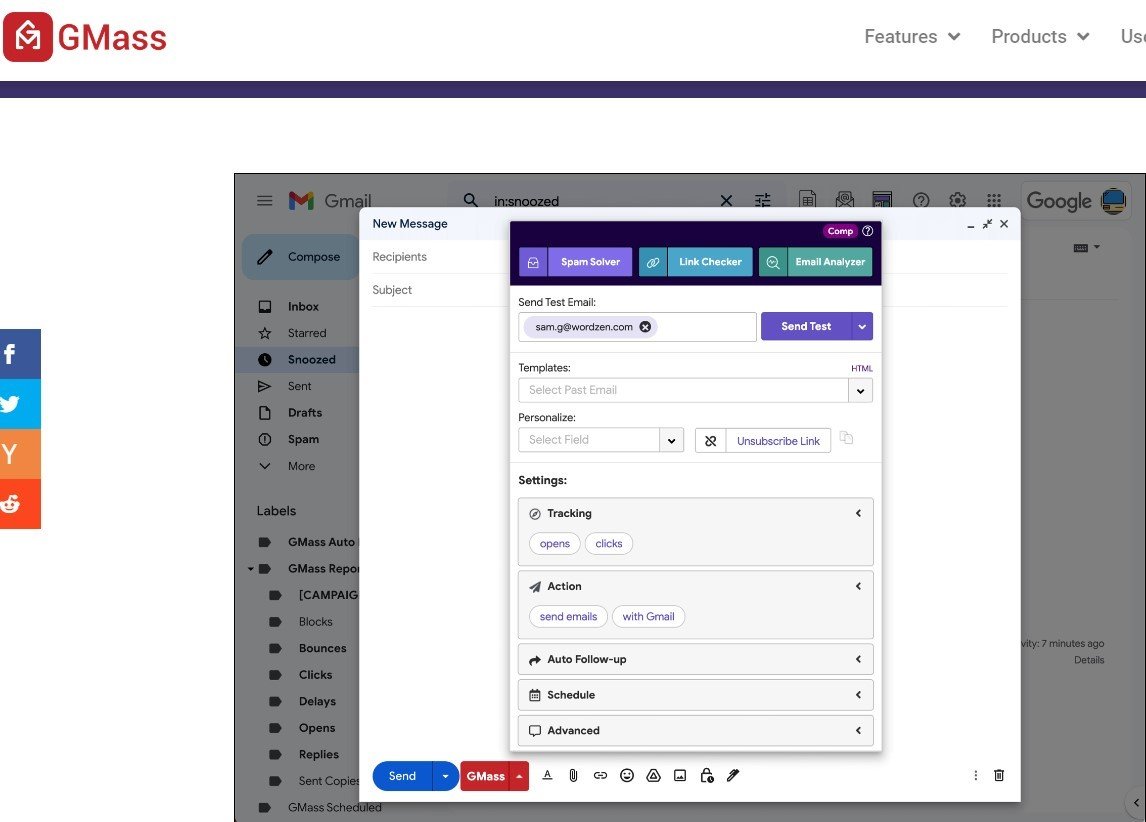This screenshot has height=822, width=1146.
Task: Clear the in:snoozed search
Action: click(x=726, y=200)
